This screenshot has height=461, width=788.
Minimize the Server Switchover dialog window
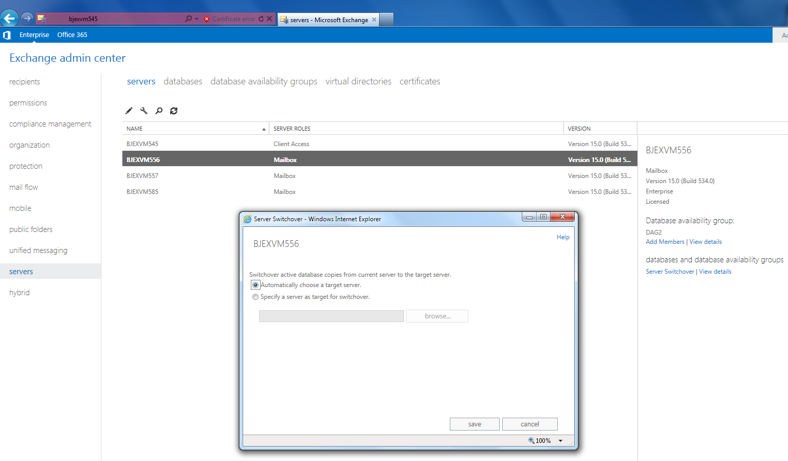(529, 217)
